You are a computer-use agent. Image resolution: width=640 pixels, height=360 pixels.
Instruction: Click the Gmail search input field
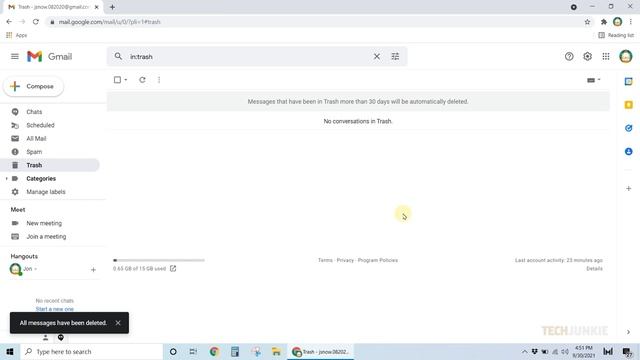coord(249,56)
